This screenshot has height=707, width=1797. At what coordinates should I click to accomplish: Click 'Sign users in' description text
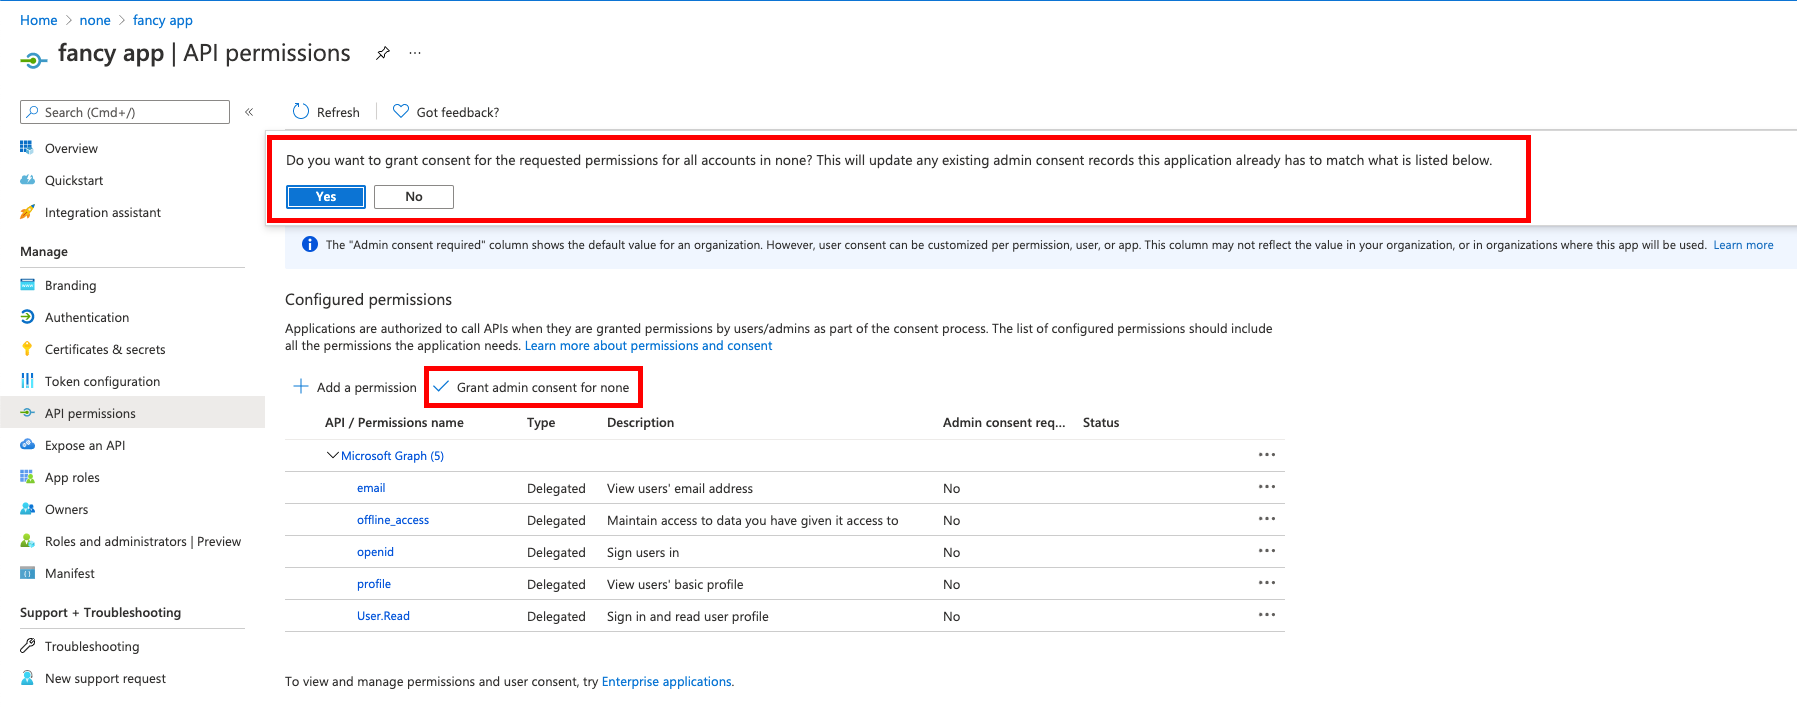[643, 552]
